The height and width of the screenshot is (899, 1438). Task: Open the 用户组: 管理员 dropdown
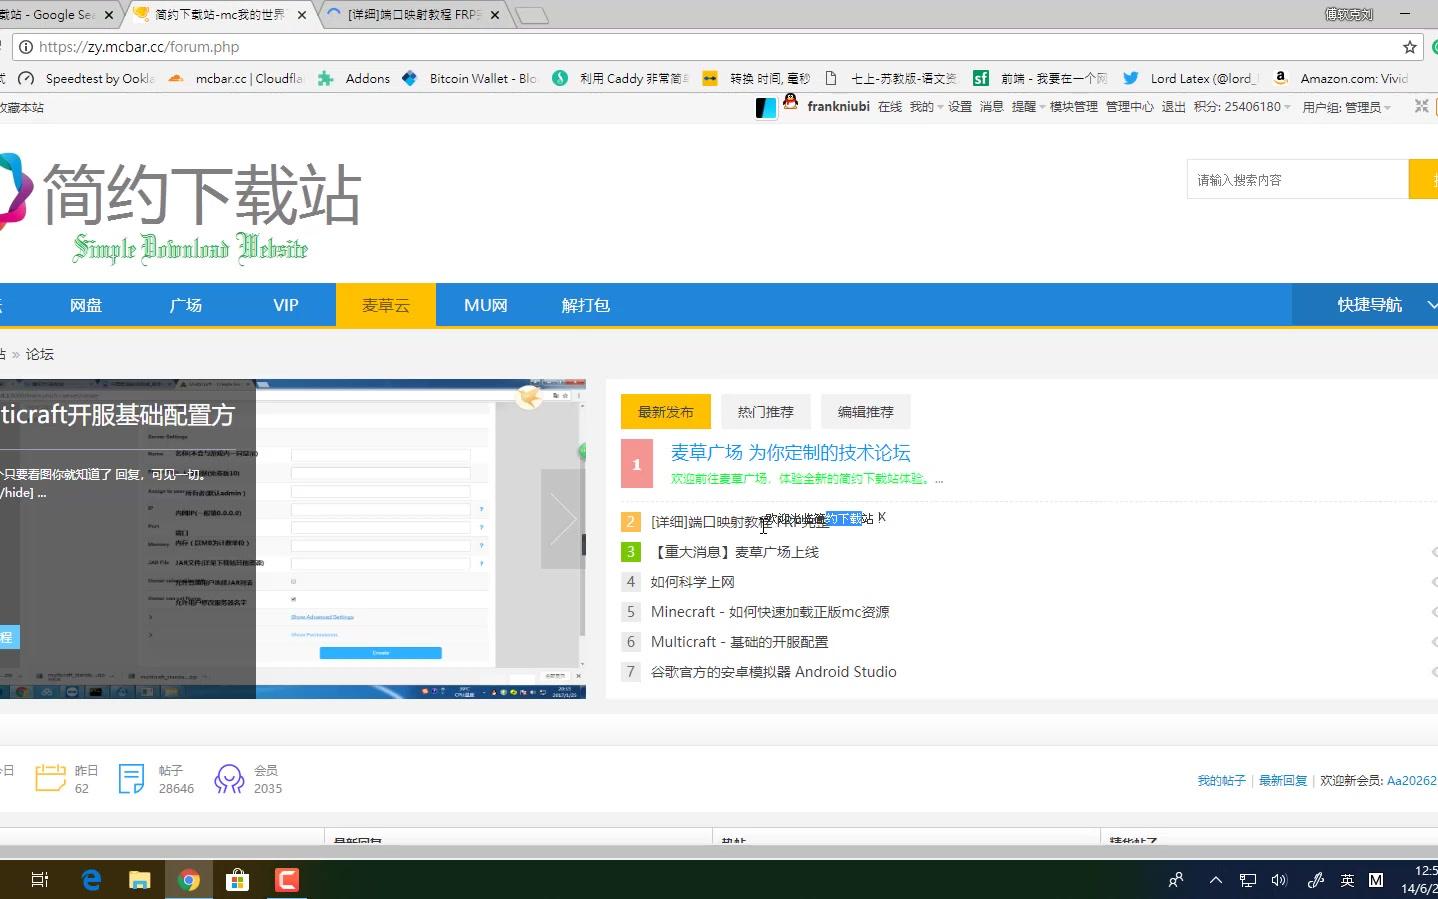1345,106
